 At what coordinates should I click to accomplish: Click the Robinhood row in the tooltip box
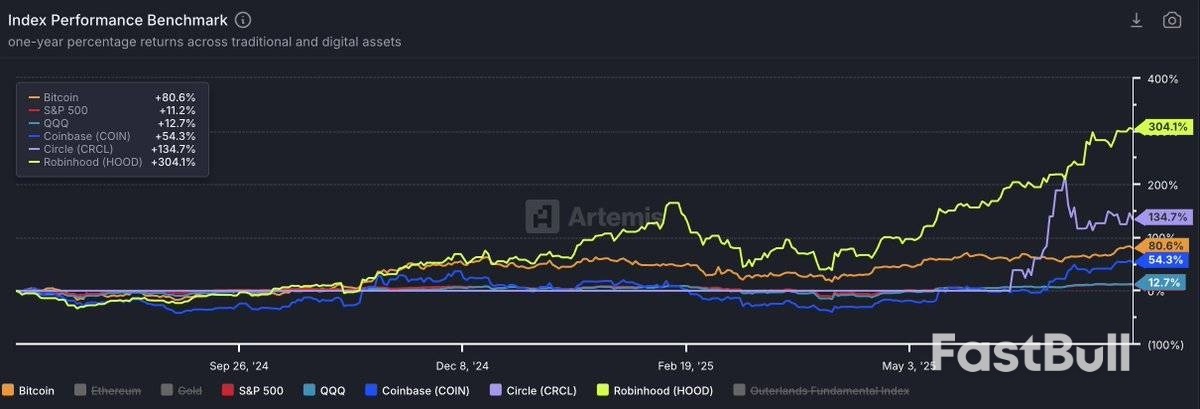click(x=111, y=162)
